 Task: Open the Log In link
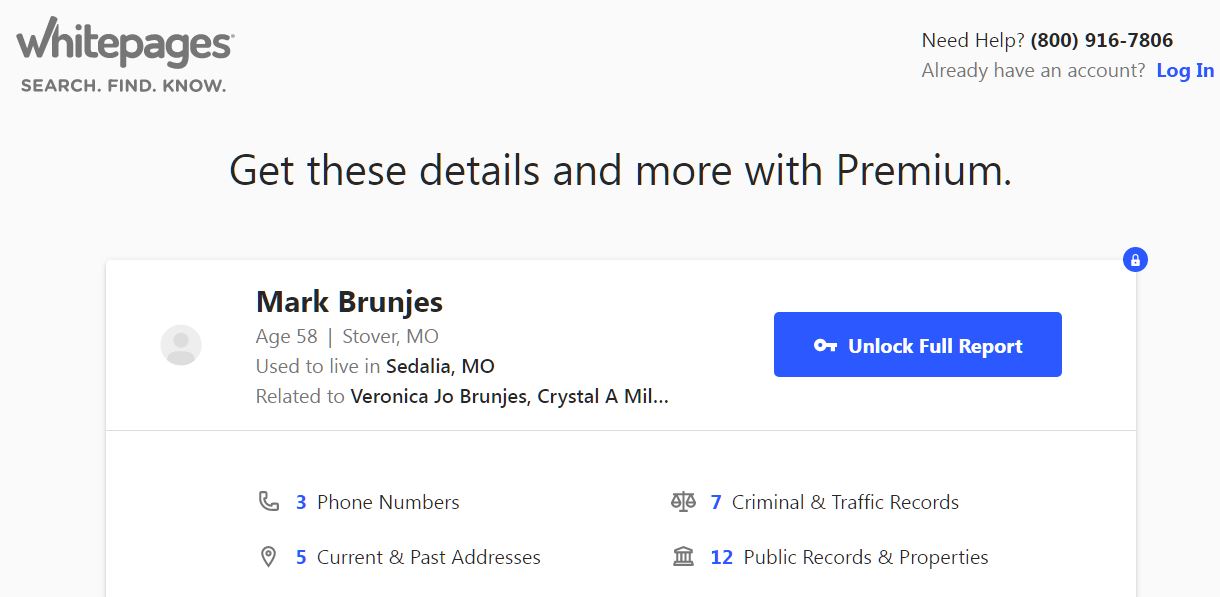1185,71
